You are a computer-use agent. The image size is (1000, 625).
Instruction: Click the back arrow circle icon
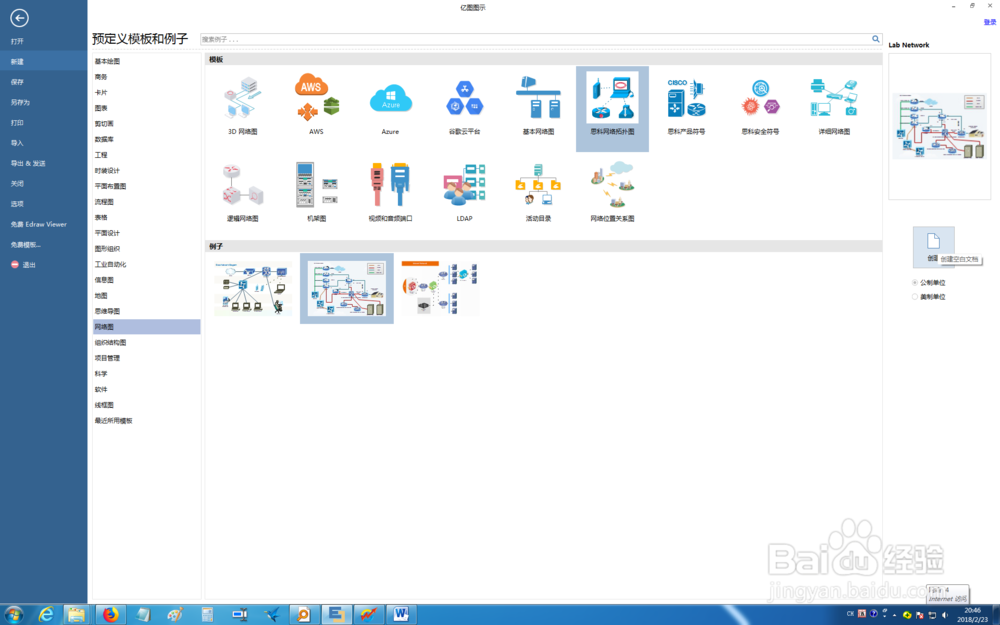19,18
